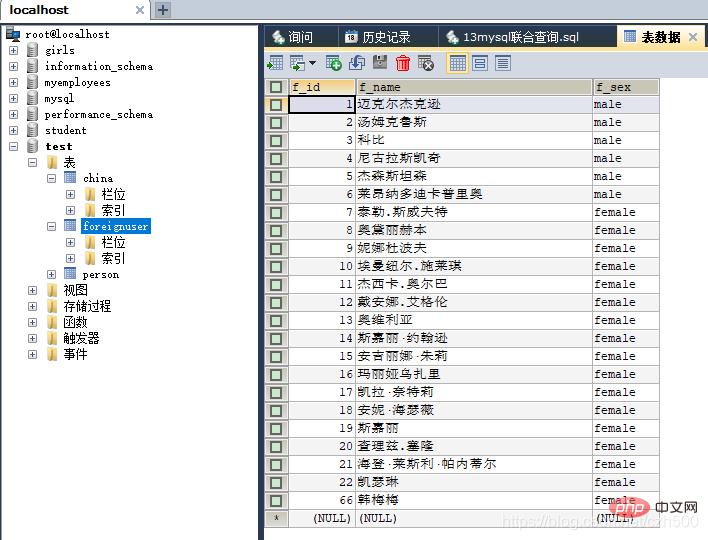Image resolution: width=708 pixels, height=540 pixels.
Task: Click the cancel changes icon beside the trash
Action: [x=426, y=63]
